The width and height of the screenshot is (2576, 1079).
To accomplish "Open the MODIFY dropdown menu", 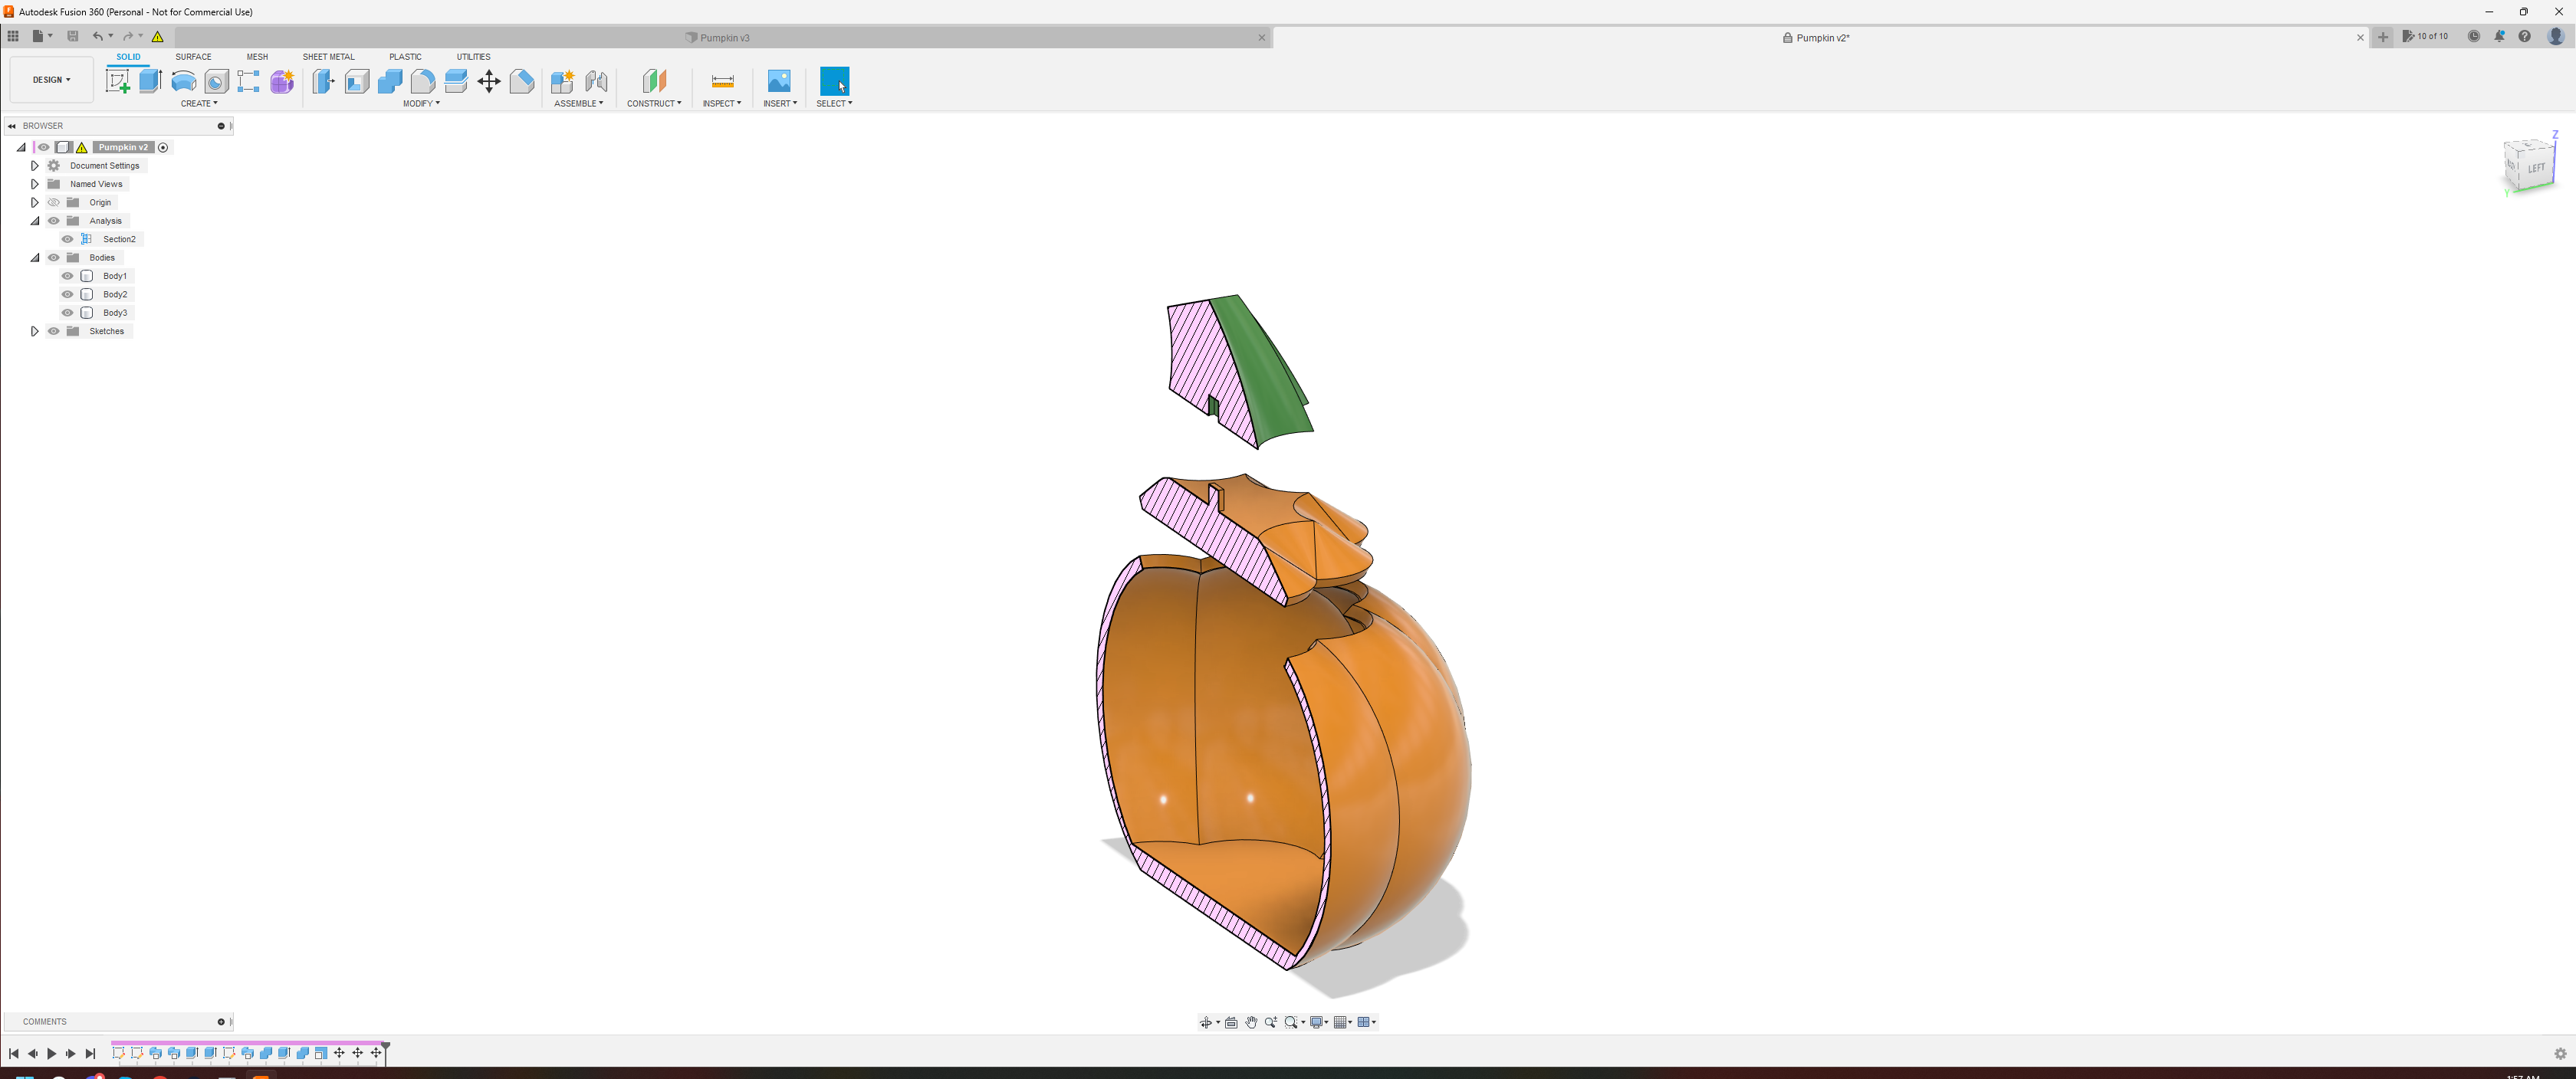I will [421, 103].
